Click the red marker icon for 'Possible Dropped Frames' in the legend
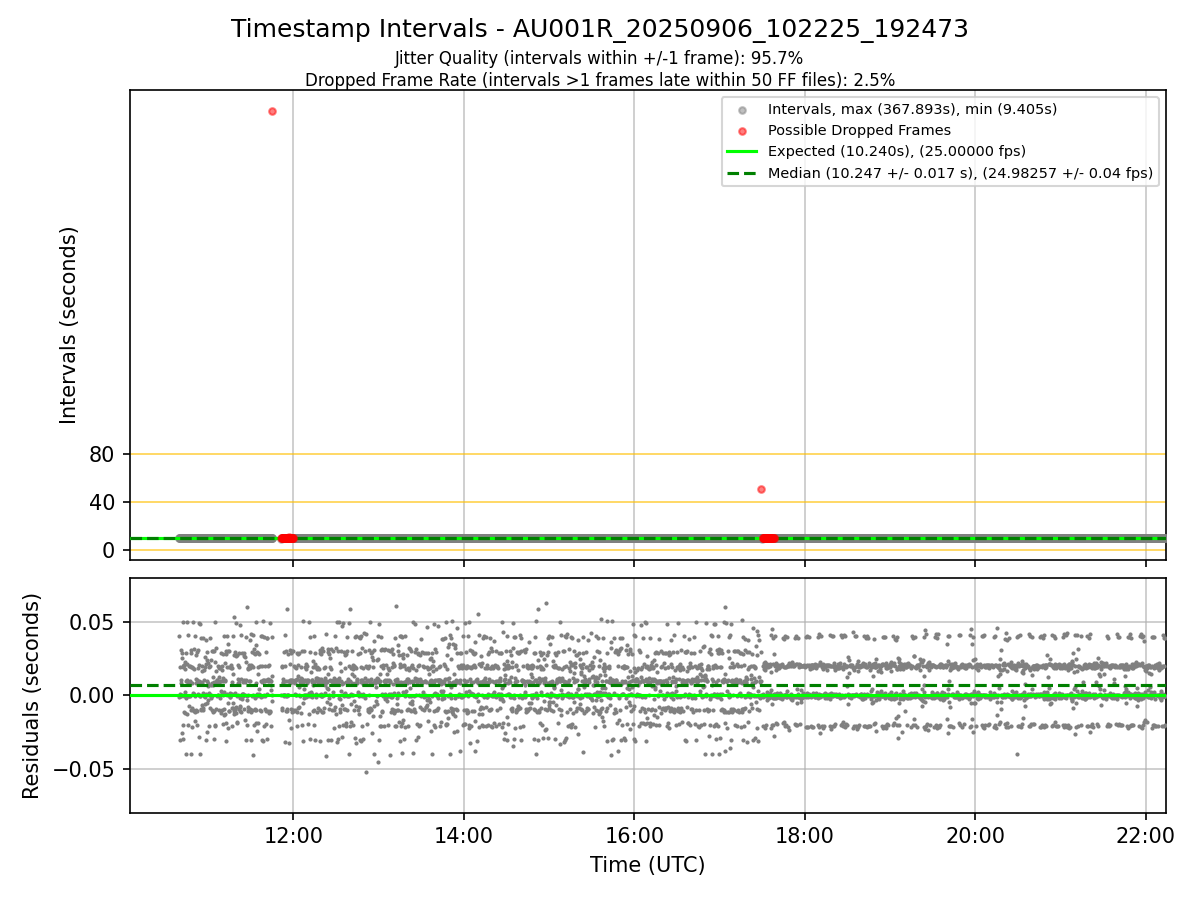 point(740,130)
